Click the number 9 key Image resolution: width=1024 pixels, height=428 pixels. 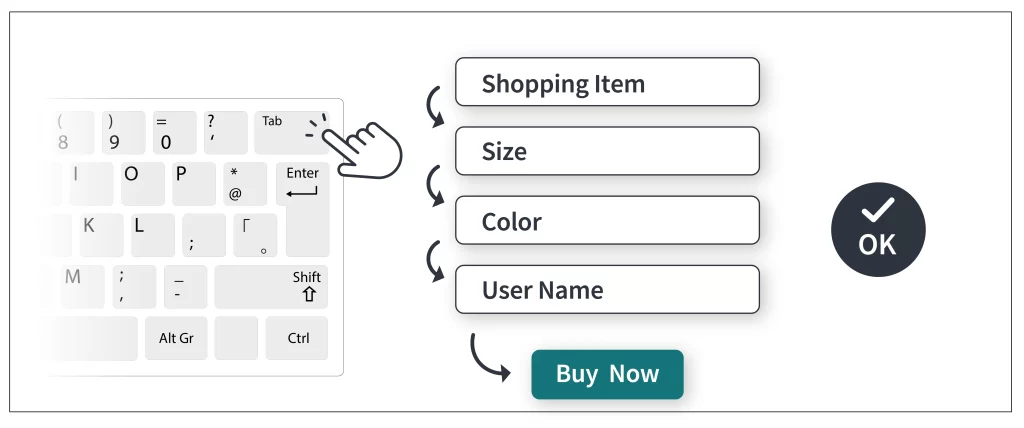tap(123, 133)
